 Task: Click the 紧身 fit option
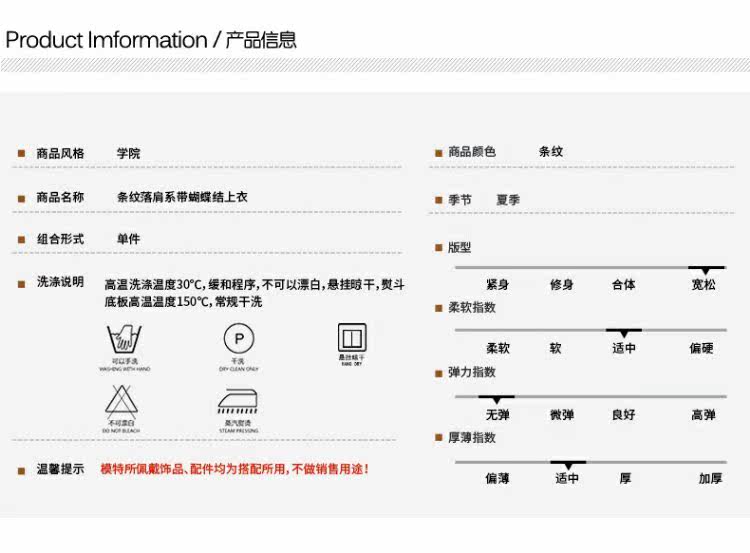coord(497,285)
